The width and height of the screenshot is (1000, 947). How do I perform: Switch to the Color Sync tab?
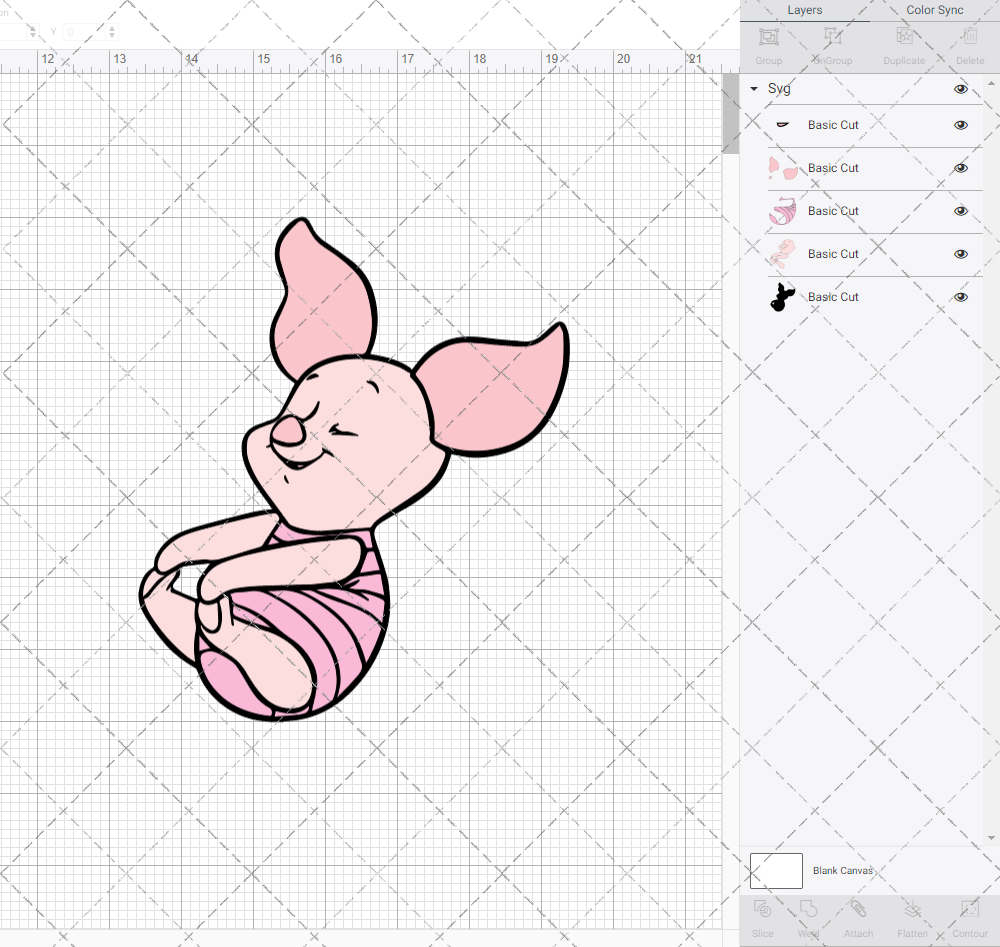pos(934,10)
